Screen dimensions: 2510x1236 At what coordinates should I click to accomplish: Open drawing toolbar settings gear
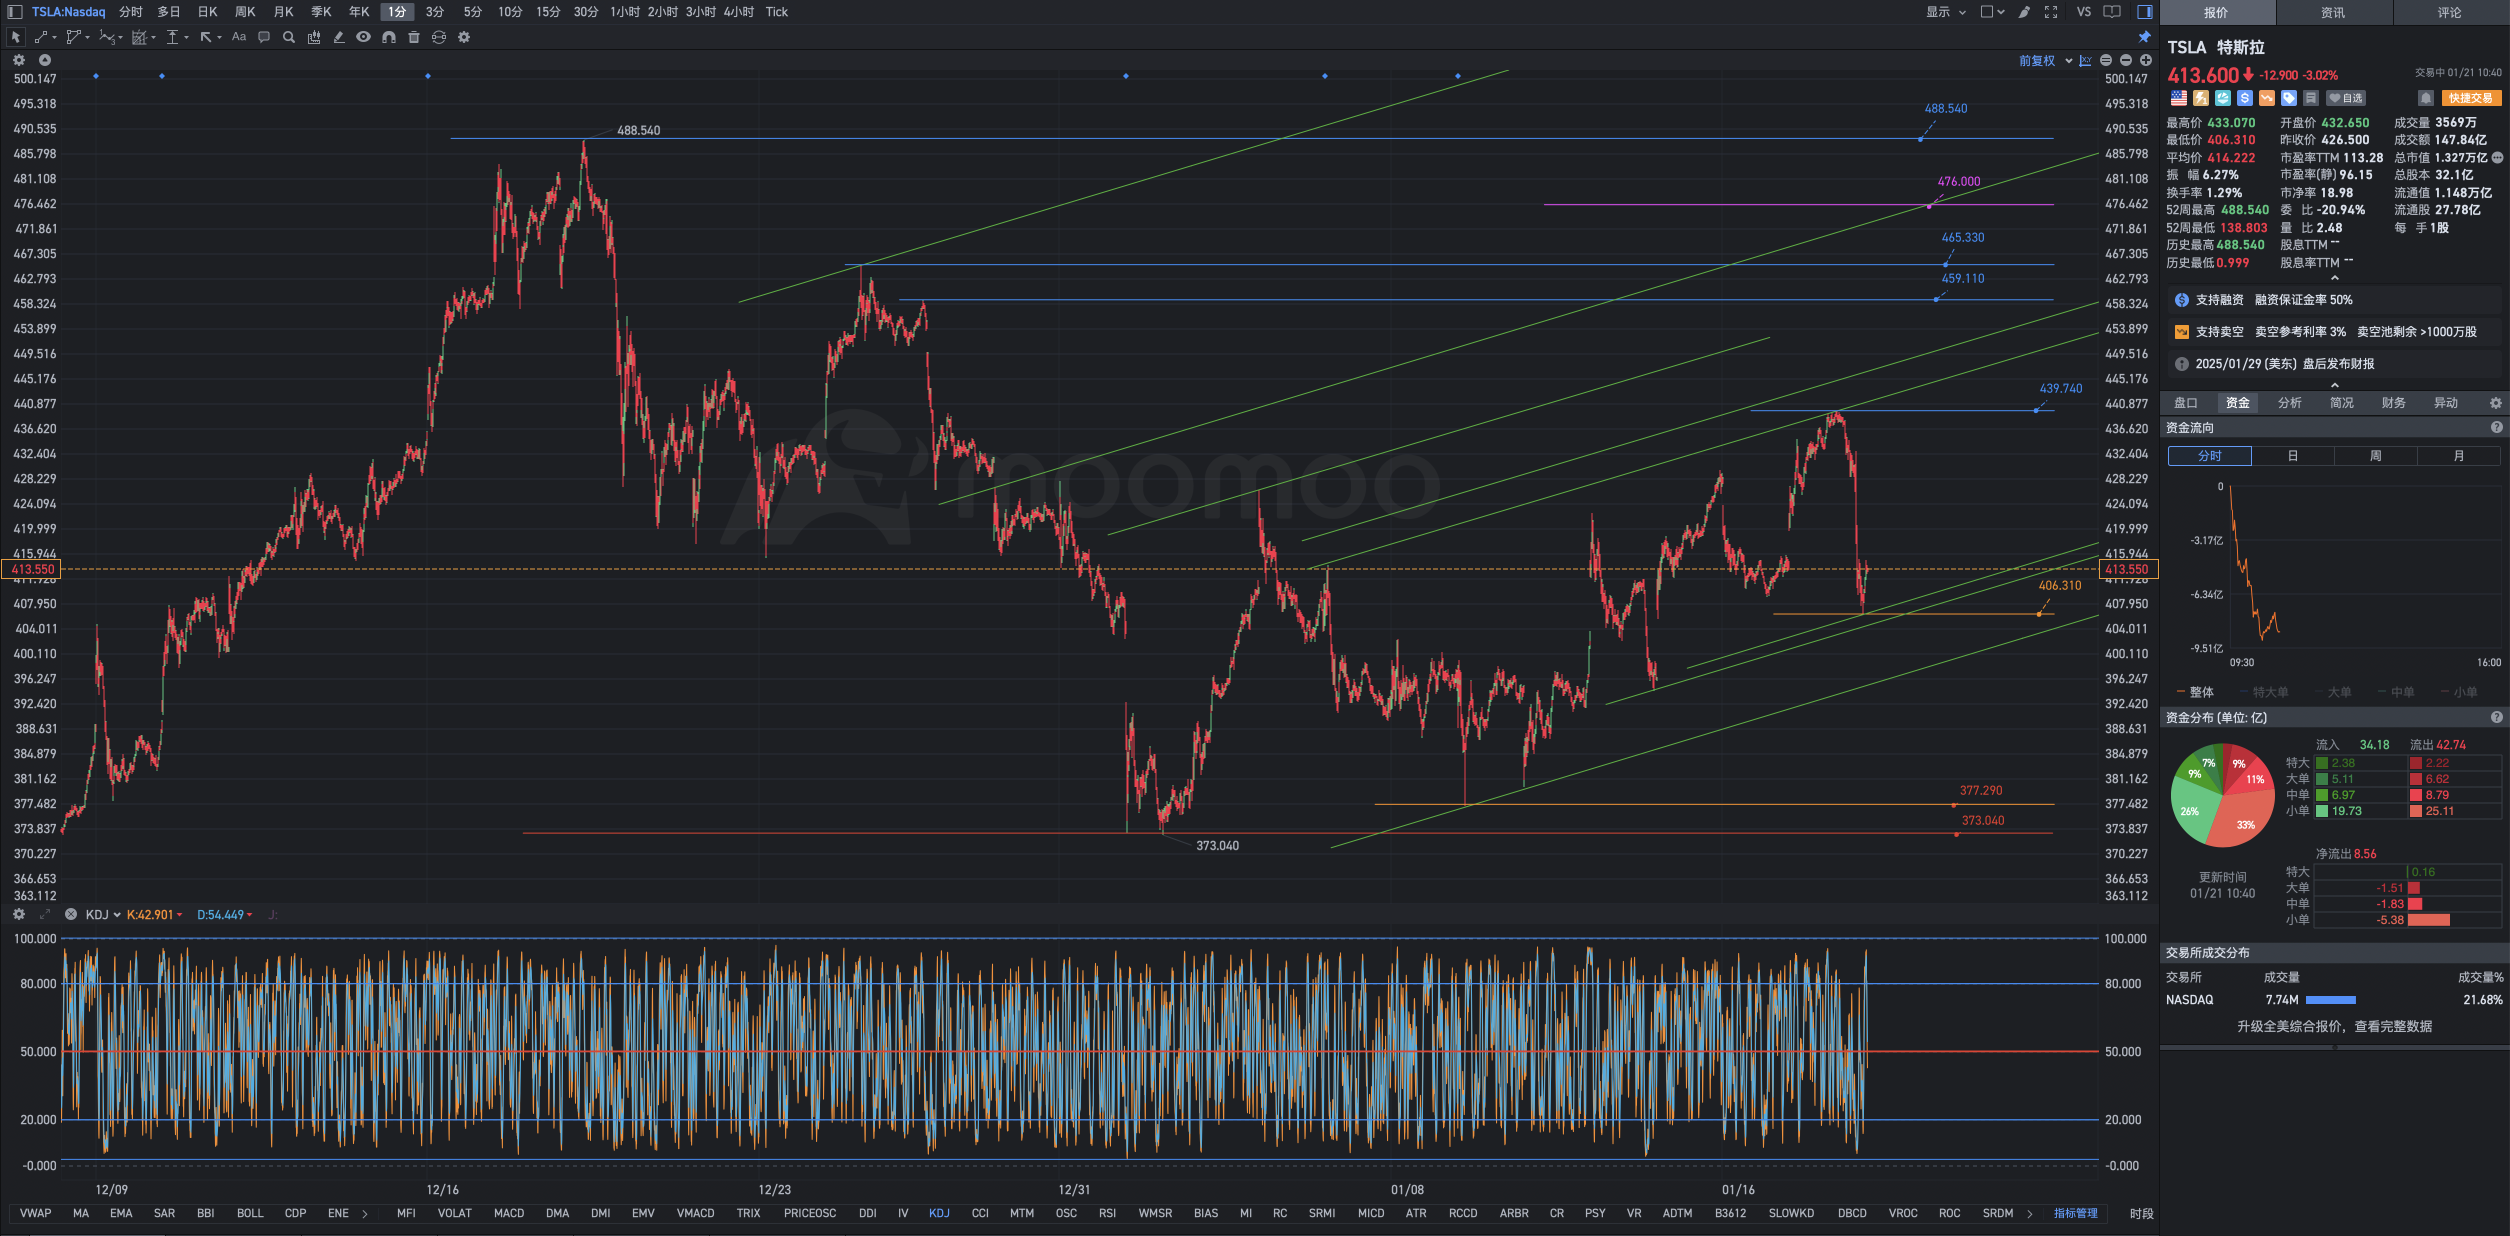pos(464,37)
